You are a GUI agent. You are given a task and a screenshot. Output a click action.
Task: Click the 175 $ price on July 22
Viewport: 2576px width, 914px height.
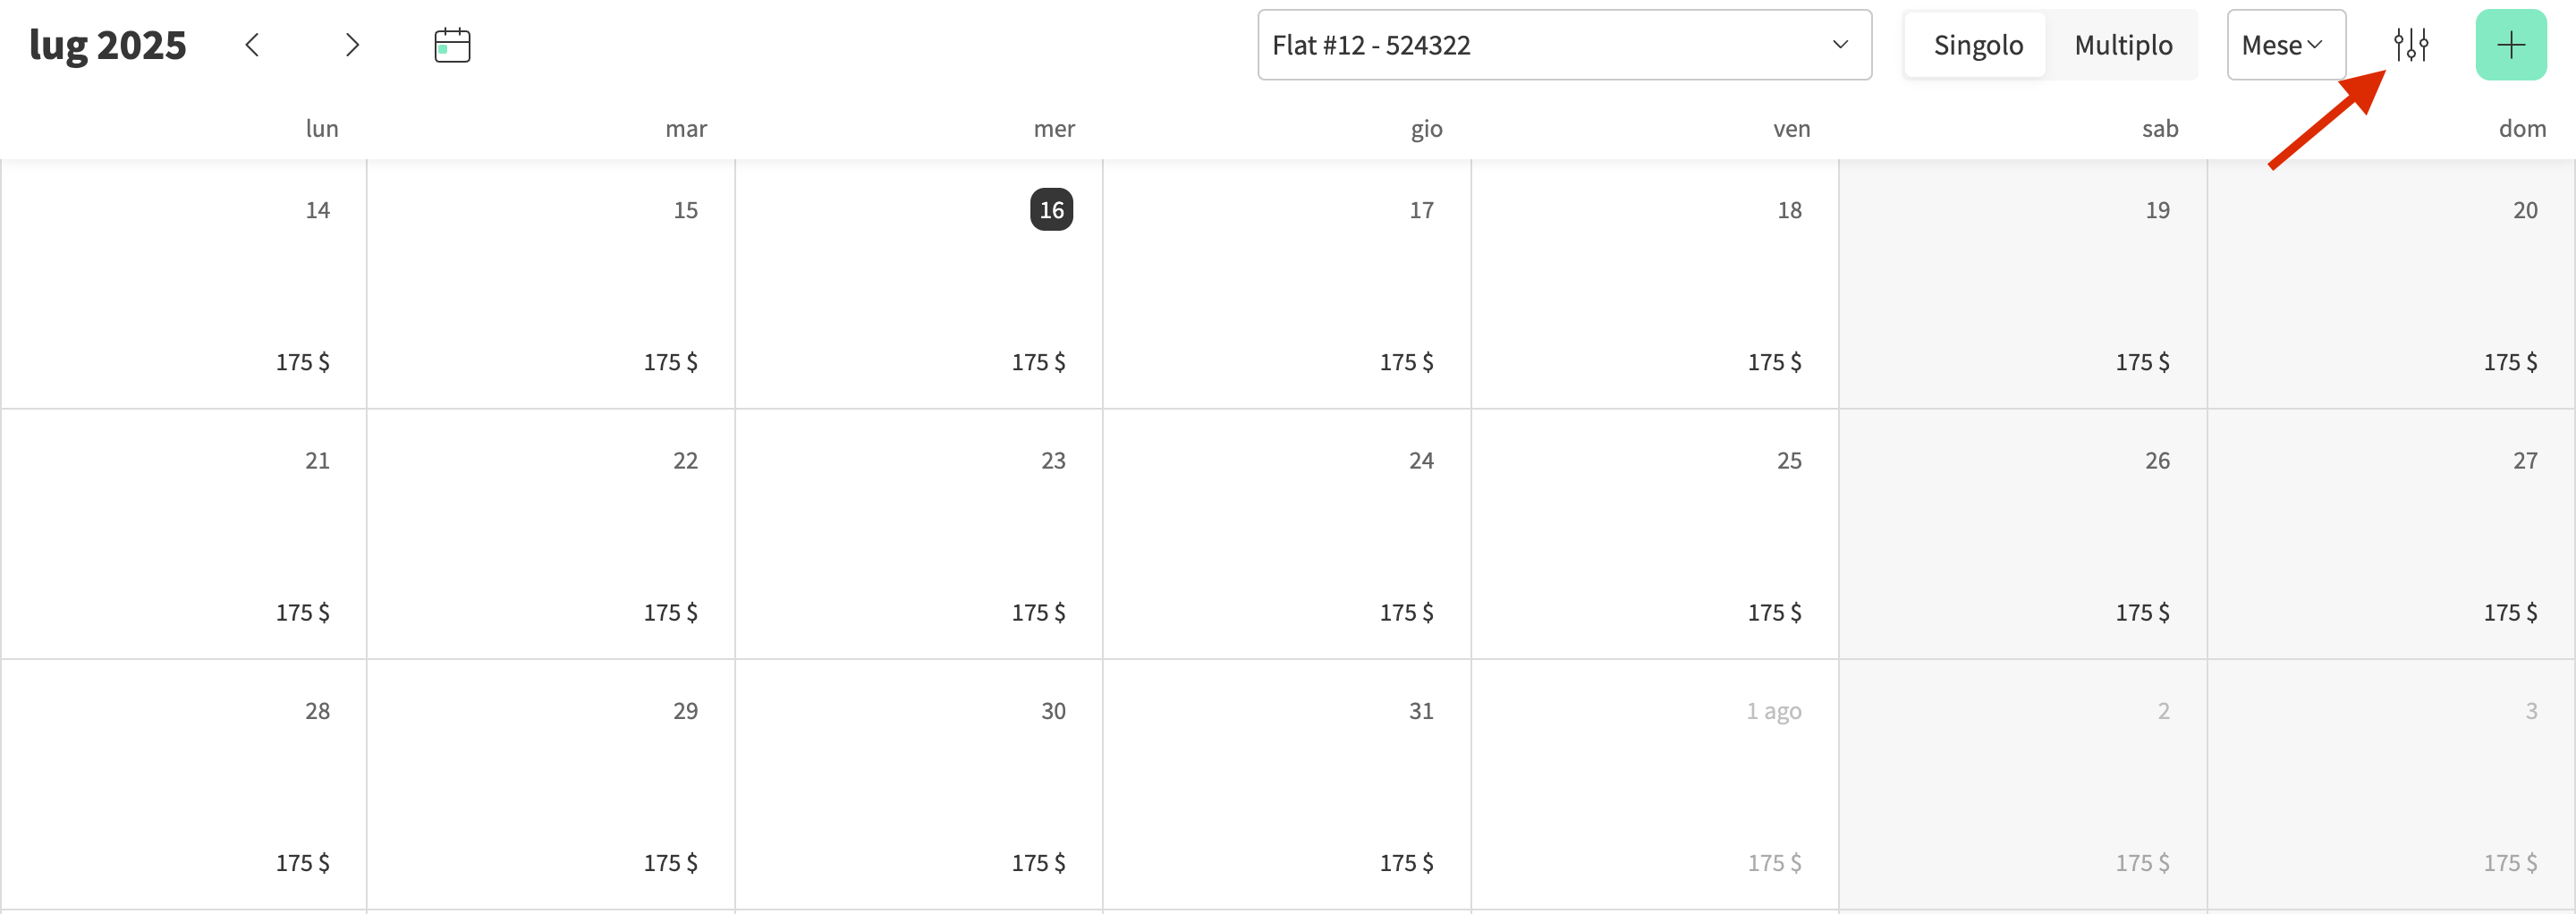pos(670,612)
